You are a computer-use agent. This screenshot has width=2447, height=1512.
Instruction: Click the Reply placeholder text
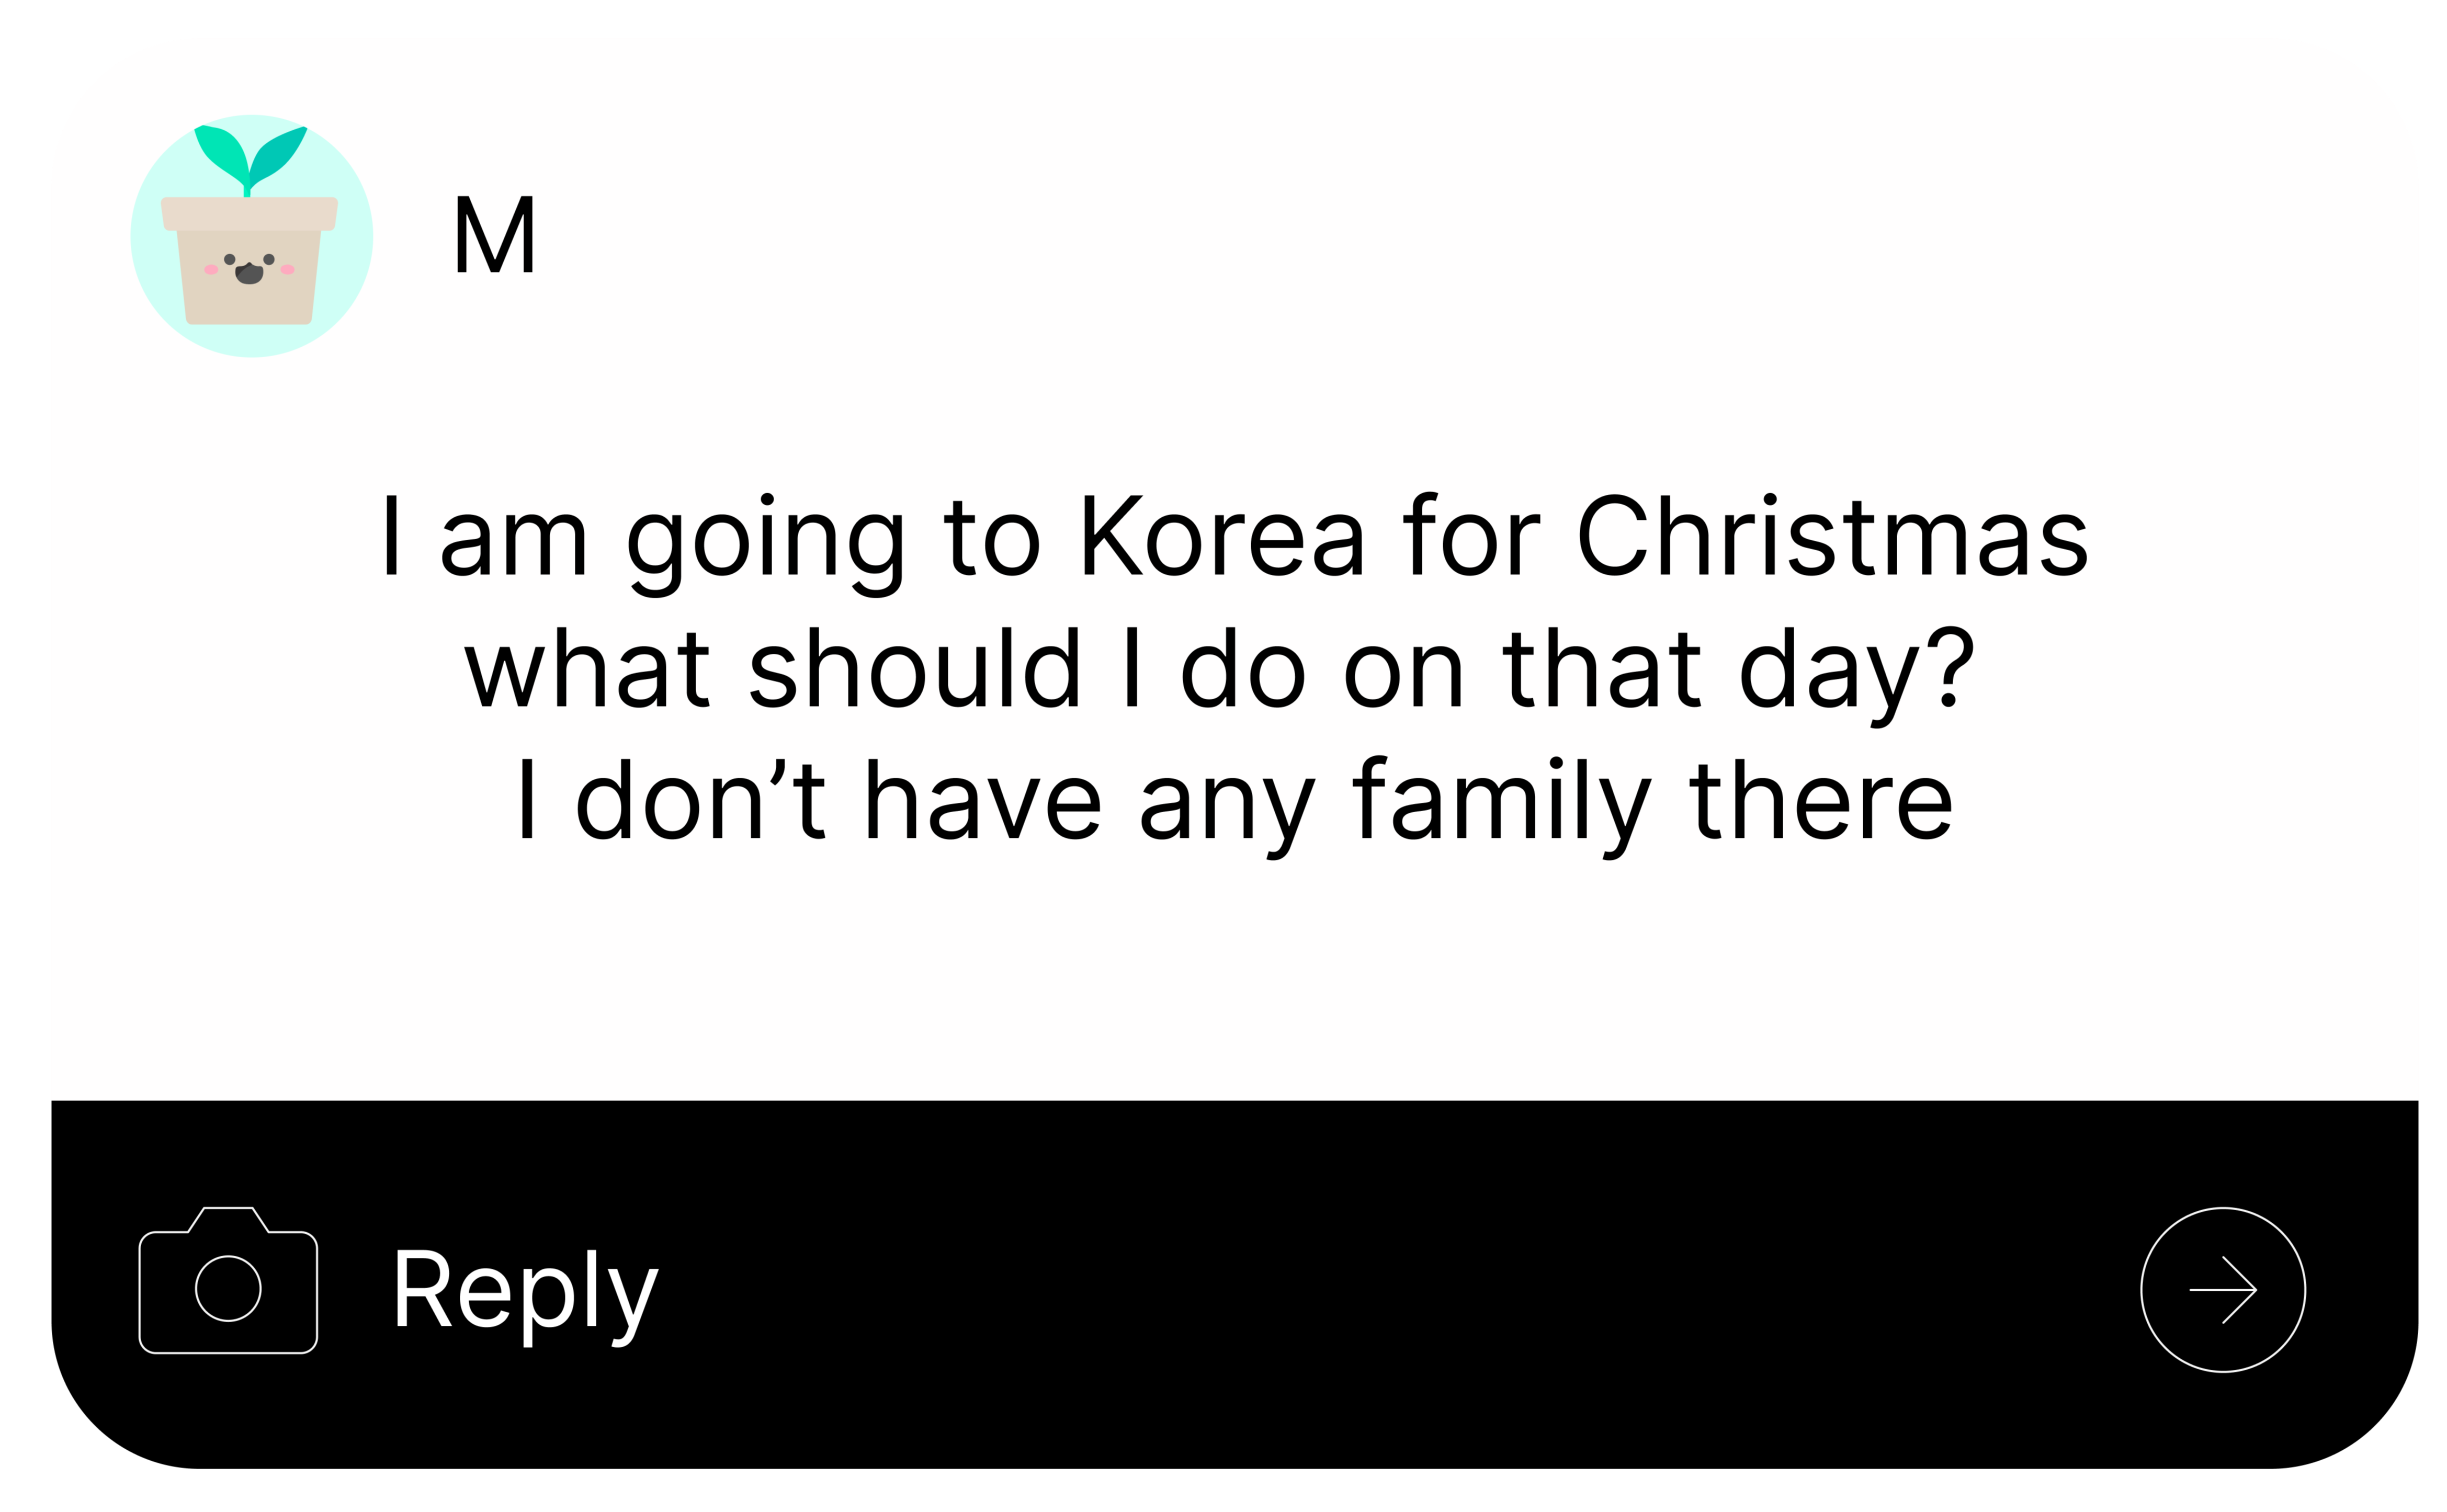coord(525,1295)
